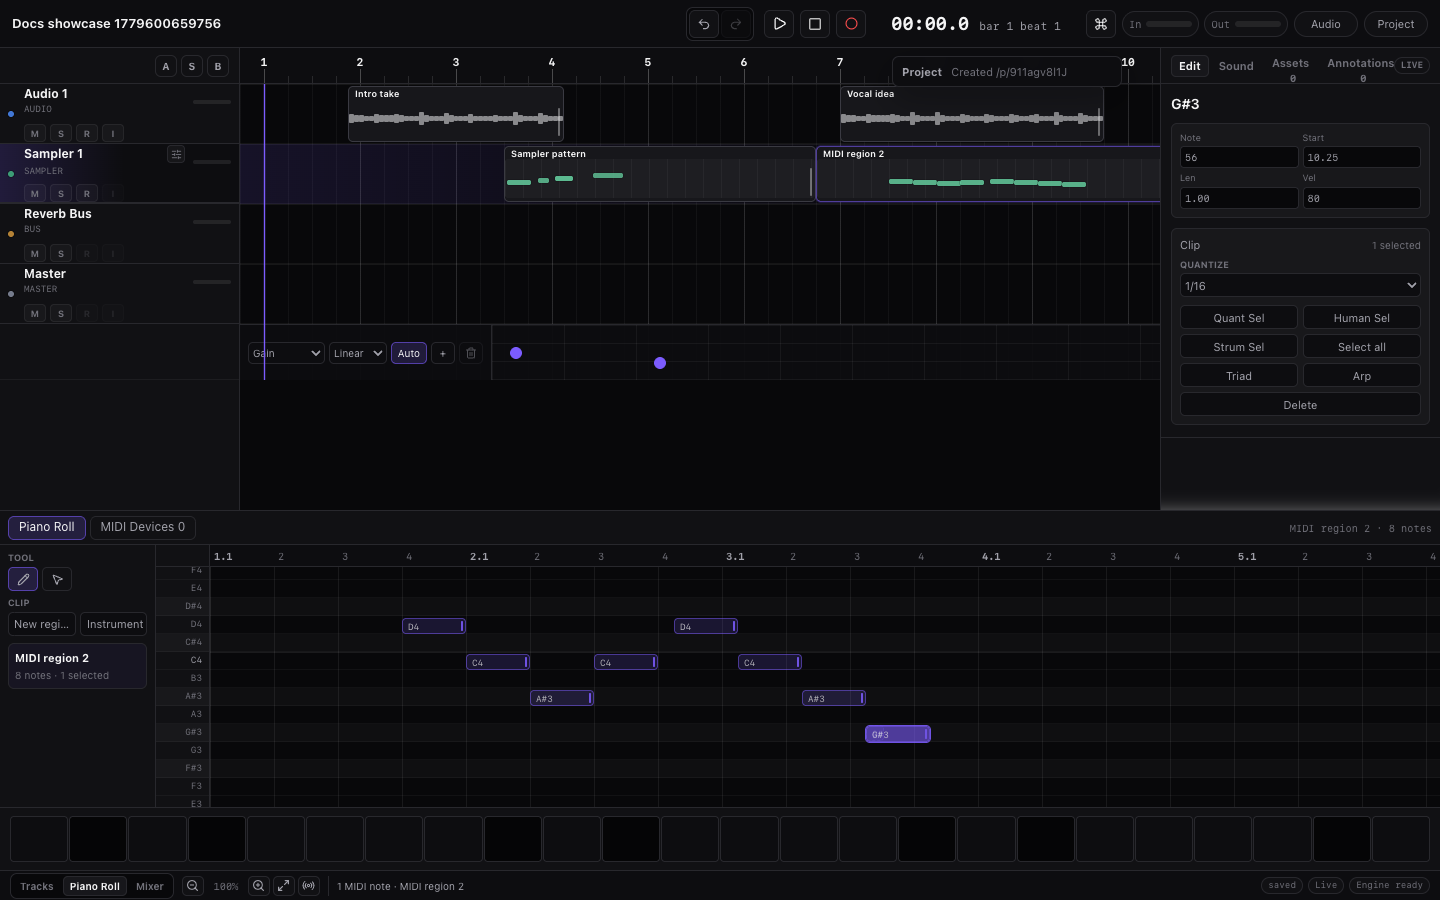Click the Instrument button

point(114,624)
